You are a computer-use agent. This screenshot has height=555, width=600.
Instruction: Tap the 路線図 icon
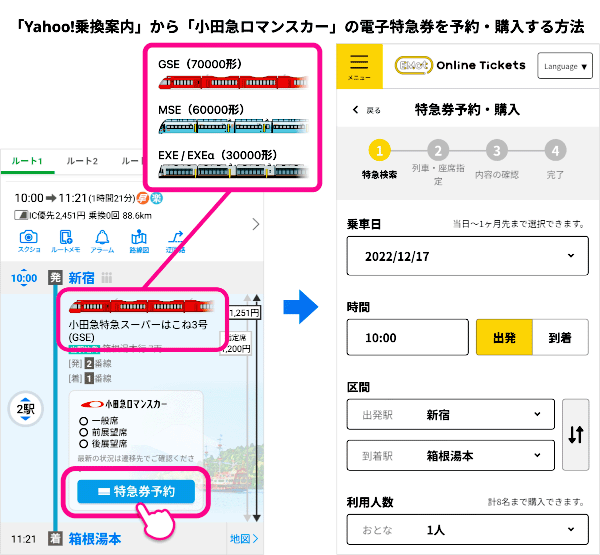139,241
